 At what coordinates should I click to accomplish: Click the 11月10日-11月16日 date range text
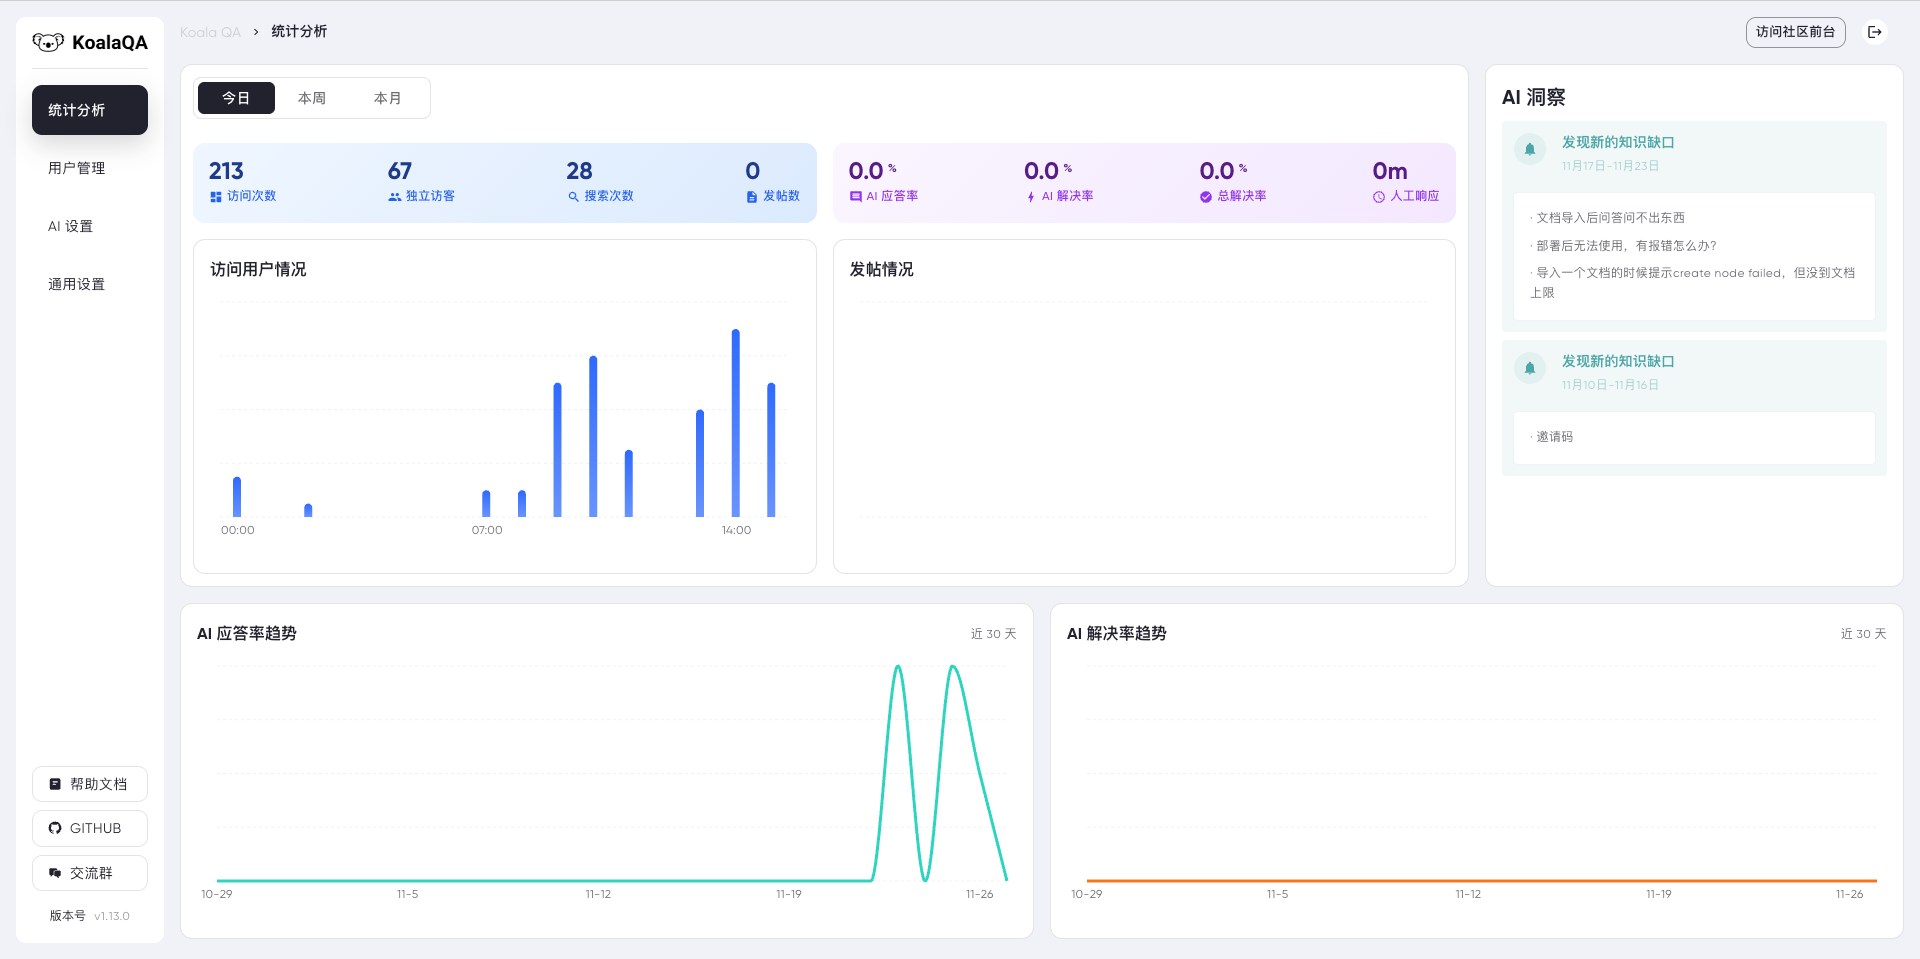[1610, 385]
